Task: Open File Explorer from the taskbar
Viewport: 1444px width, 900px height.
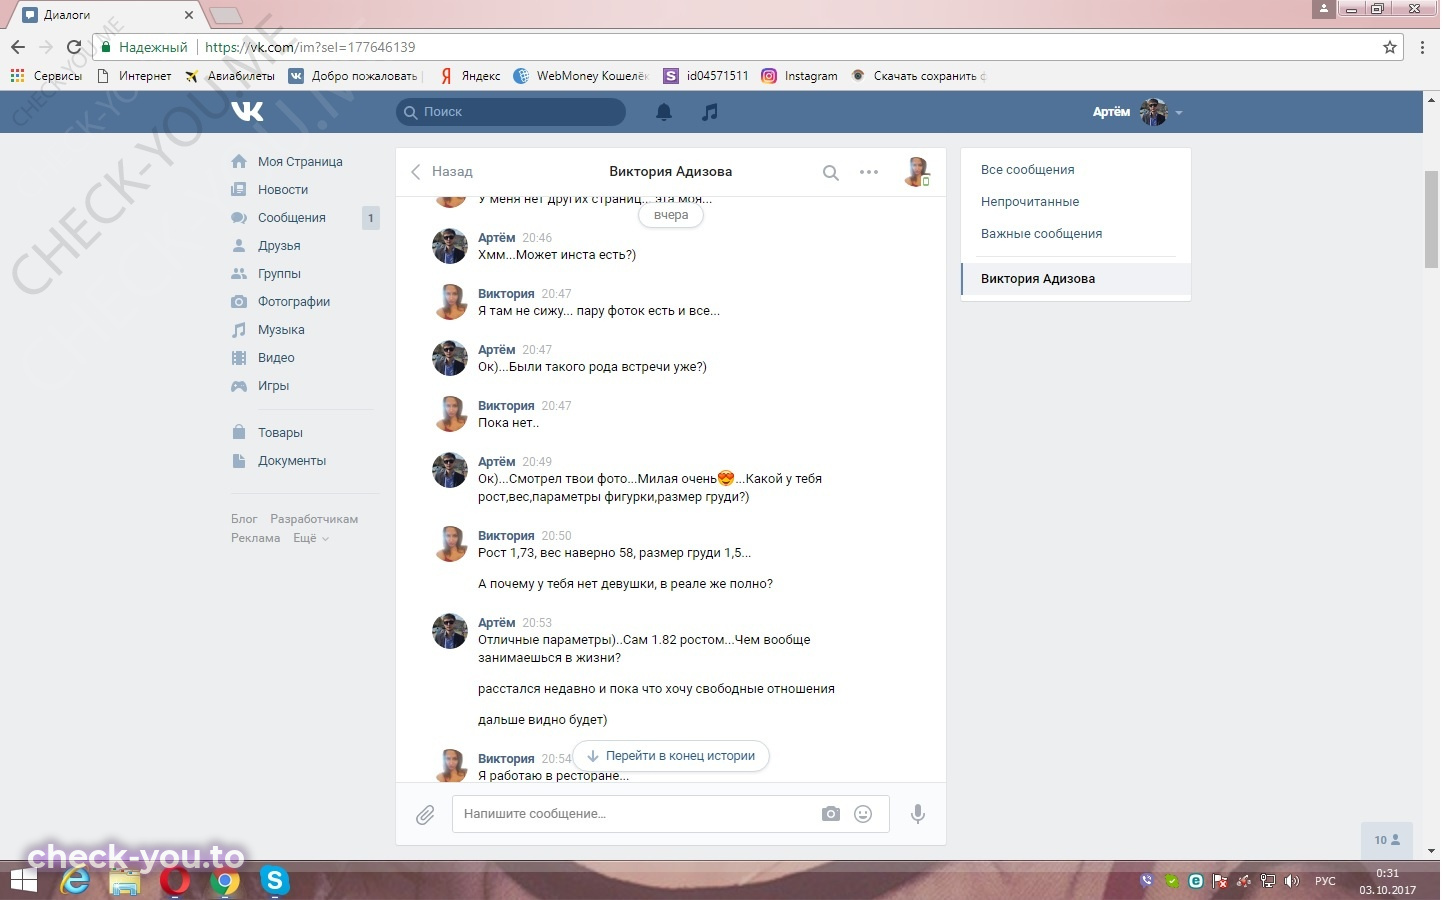Action: click(125, 881)
